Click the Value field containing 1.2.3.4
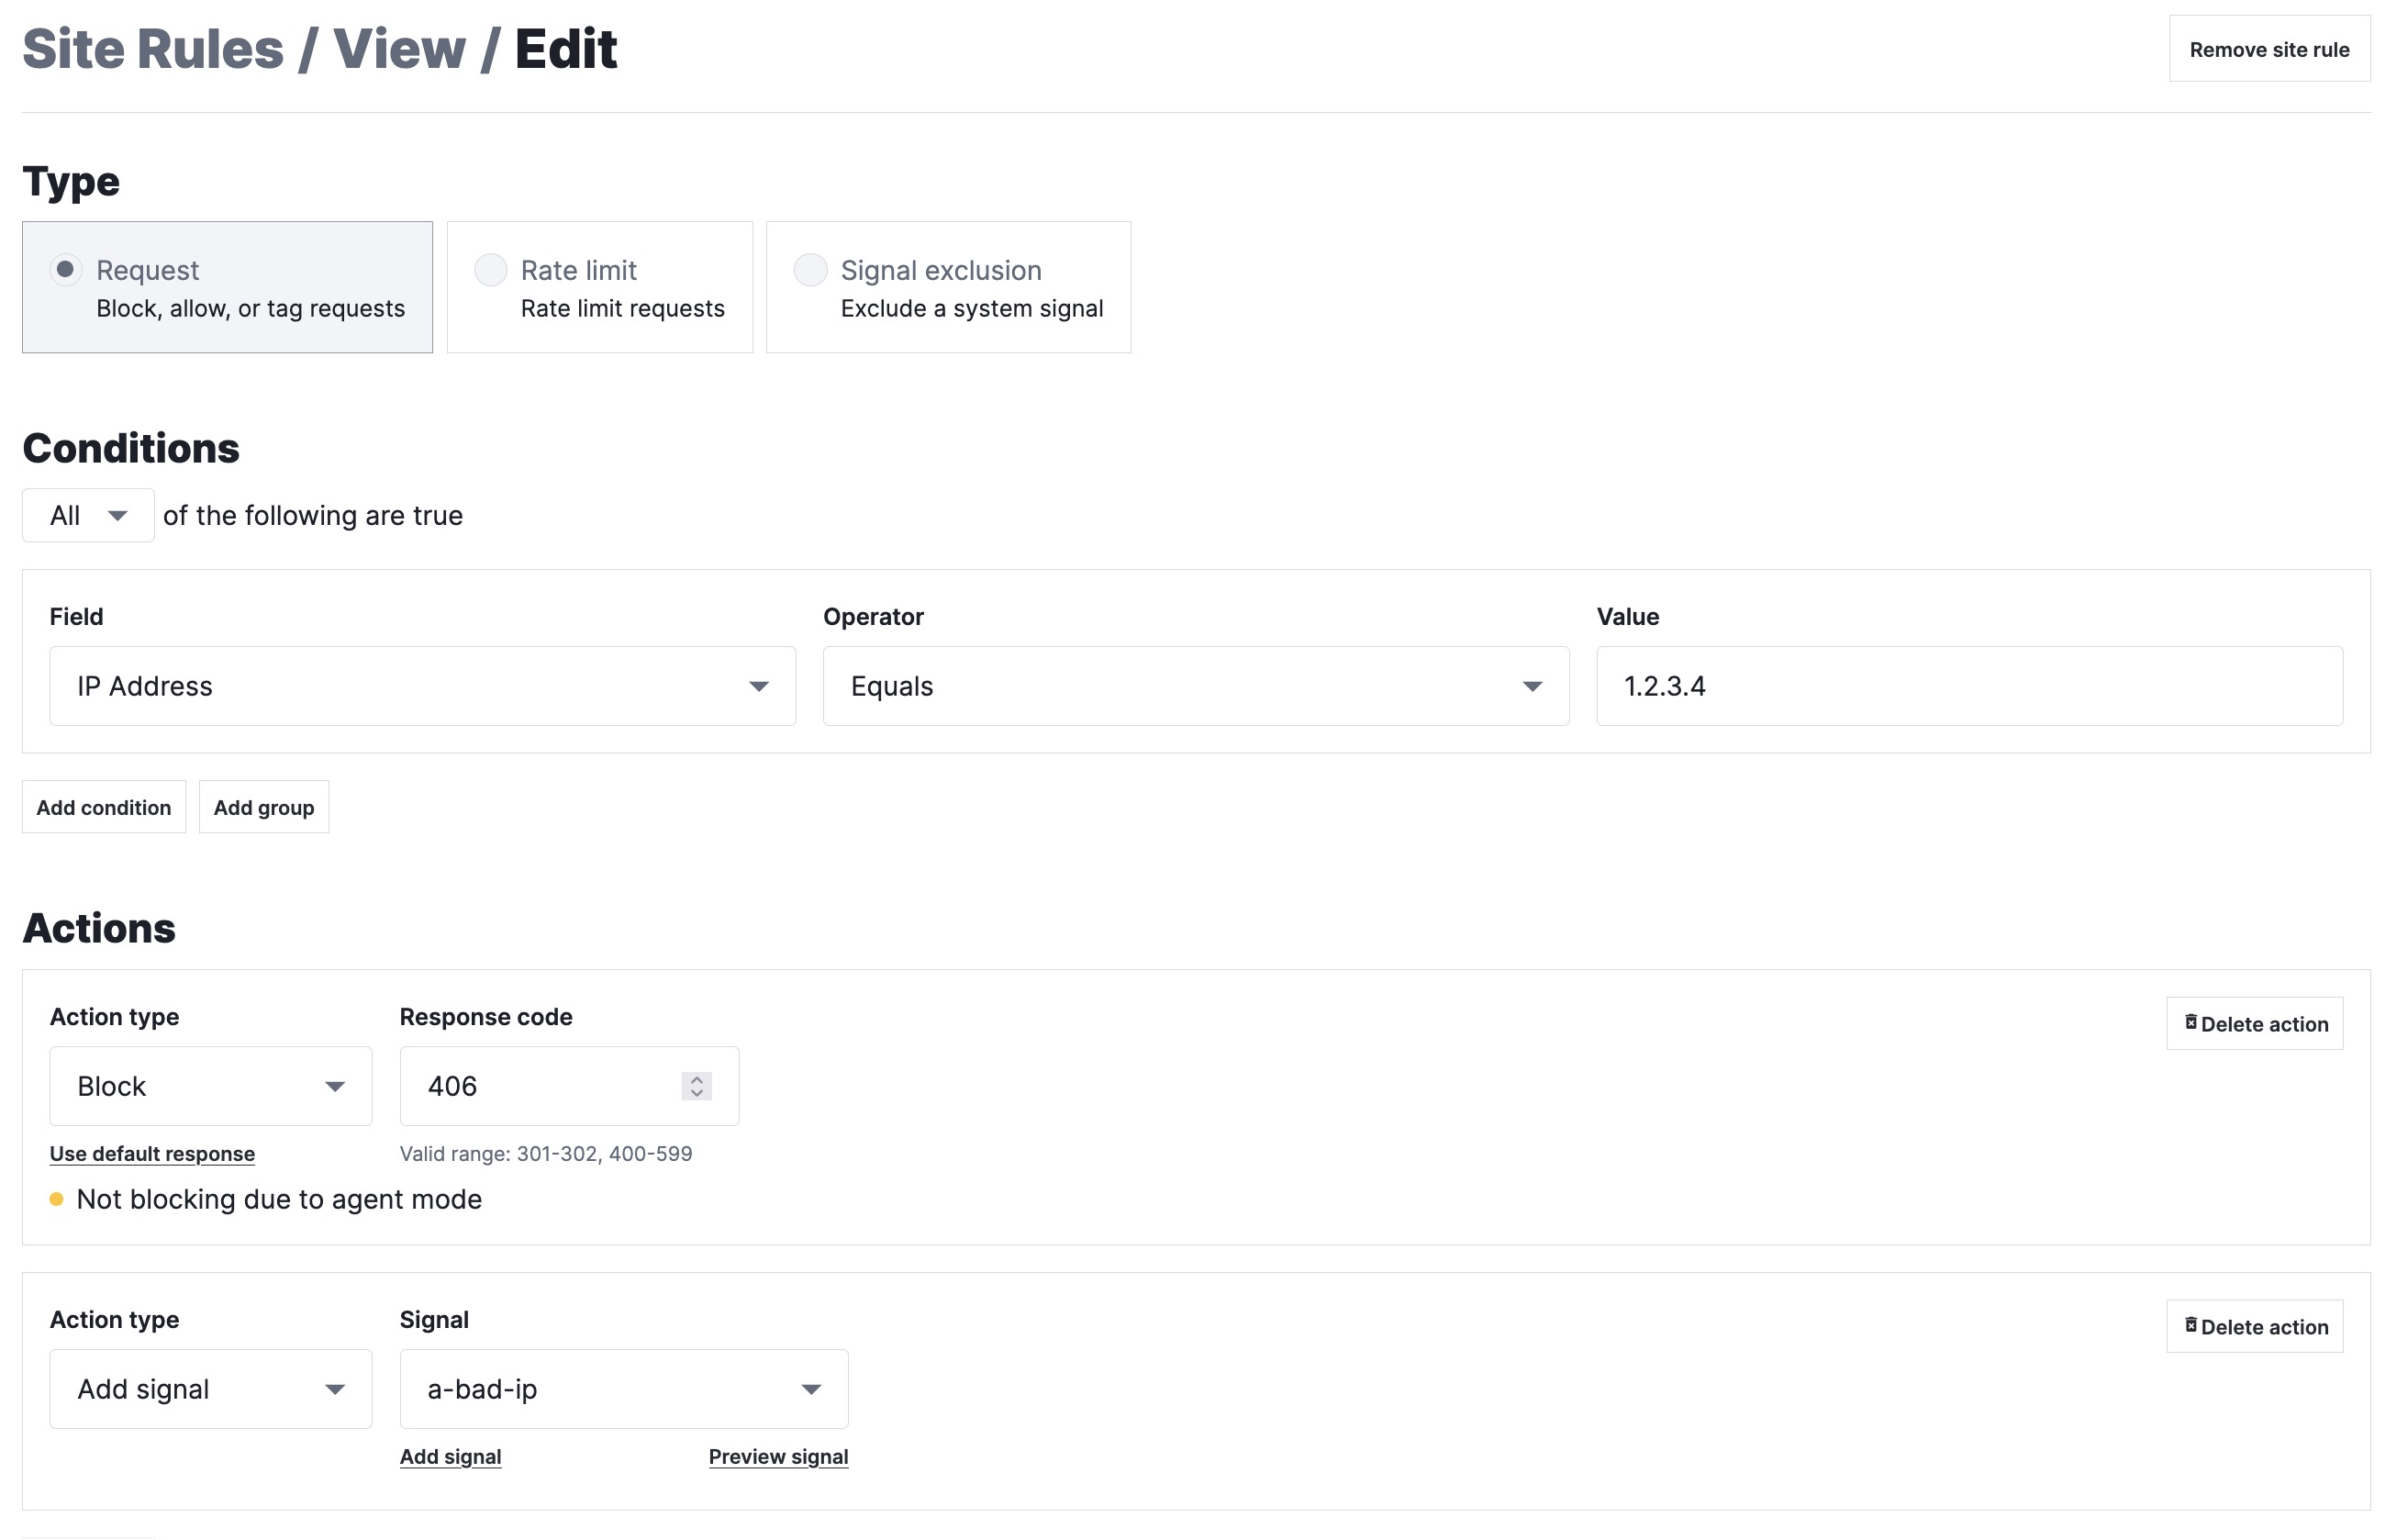Screen dimensions: 2408x1540 [1968, 686]
